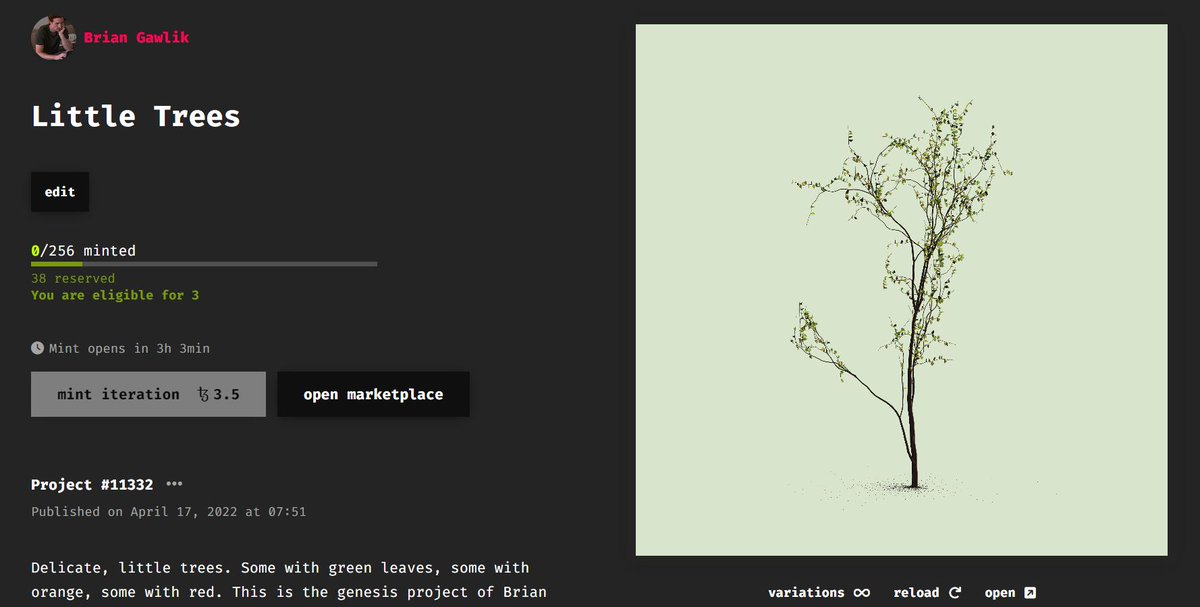Click the 'open' link below the artwork
1200x607 pixels.
pyautogui.click(x=1000, y=592)
